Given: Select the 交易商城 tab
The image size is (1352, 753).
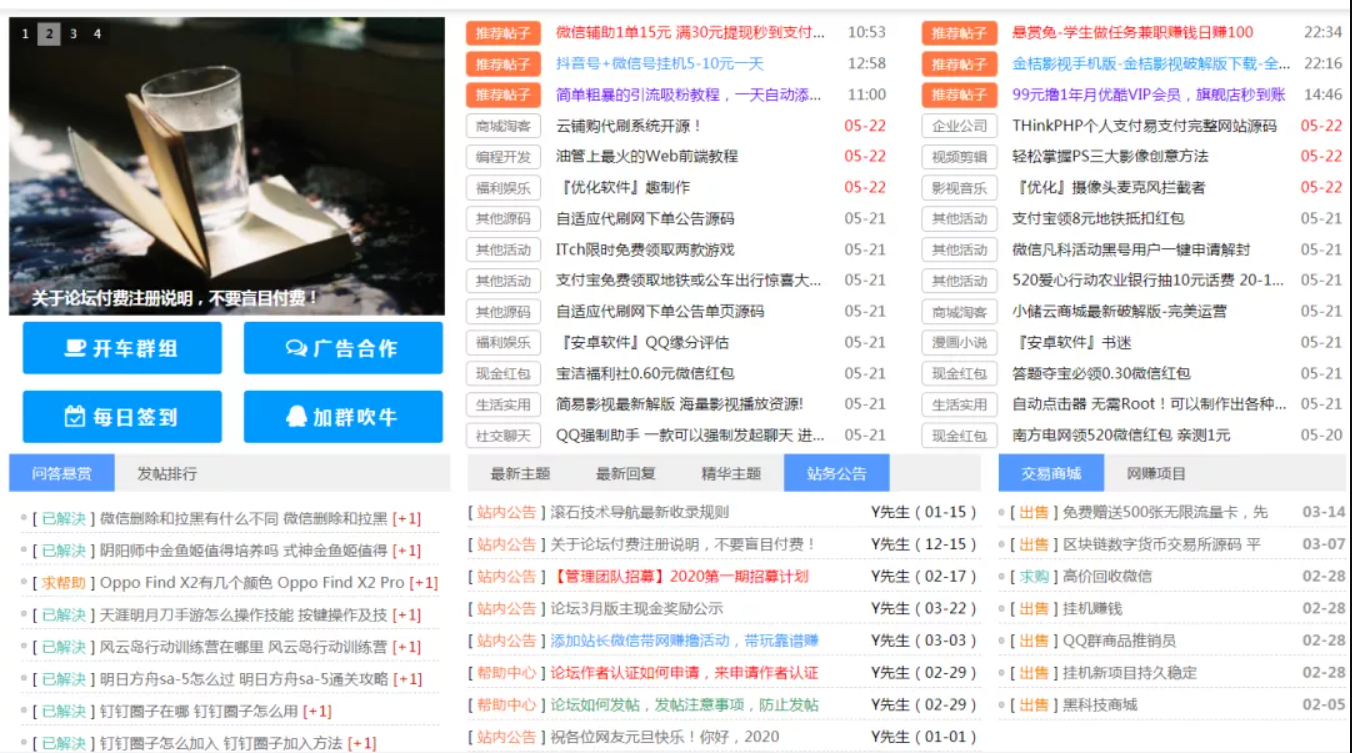Looking at the screenshot, I should pos(1051,473).
